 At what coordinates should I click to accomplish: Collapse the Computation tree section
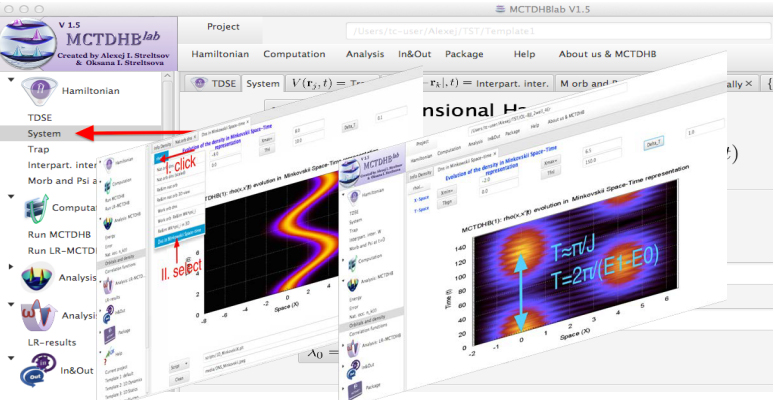tap(11, 197)
